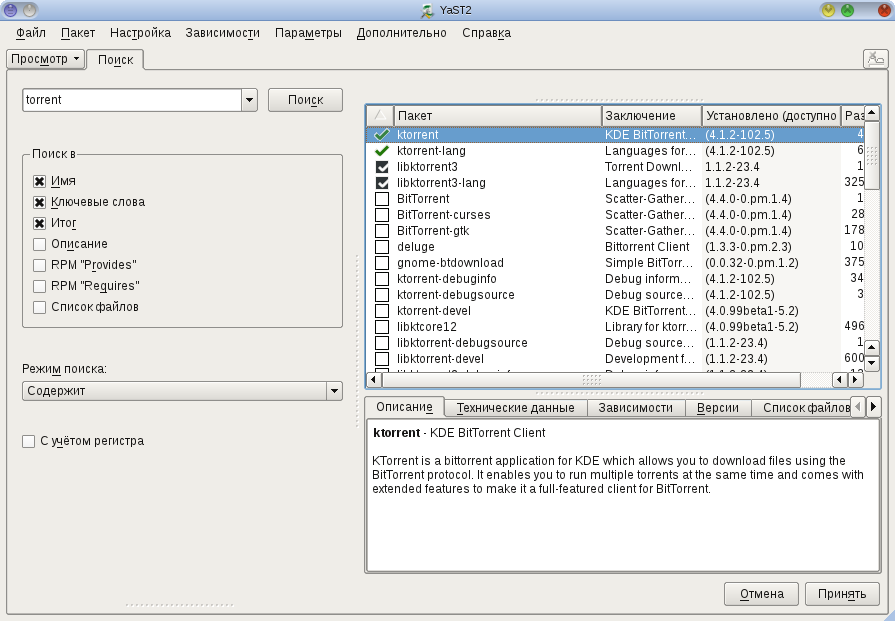Select the ktorrent package row
Screen dimensions: 895x621
(x=615, y=135)
